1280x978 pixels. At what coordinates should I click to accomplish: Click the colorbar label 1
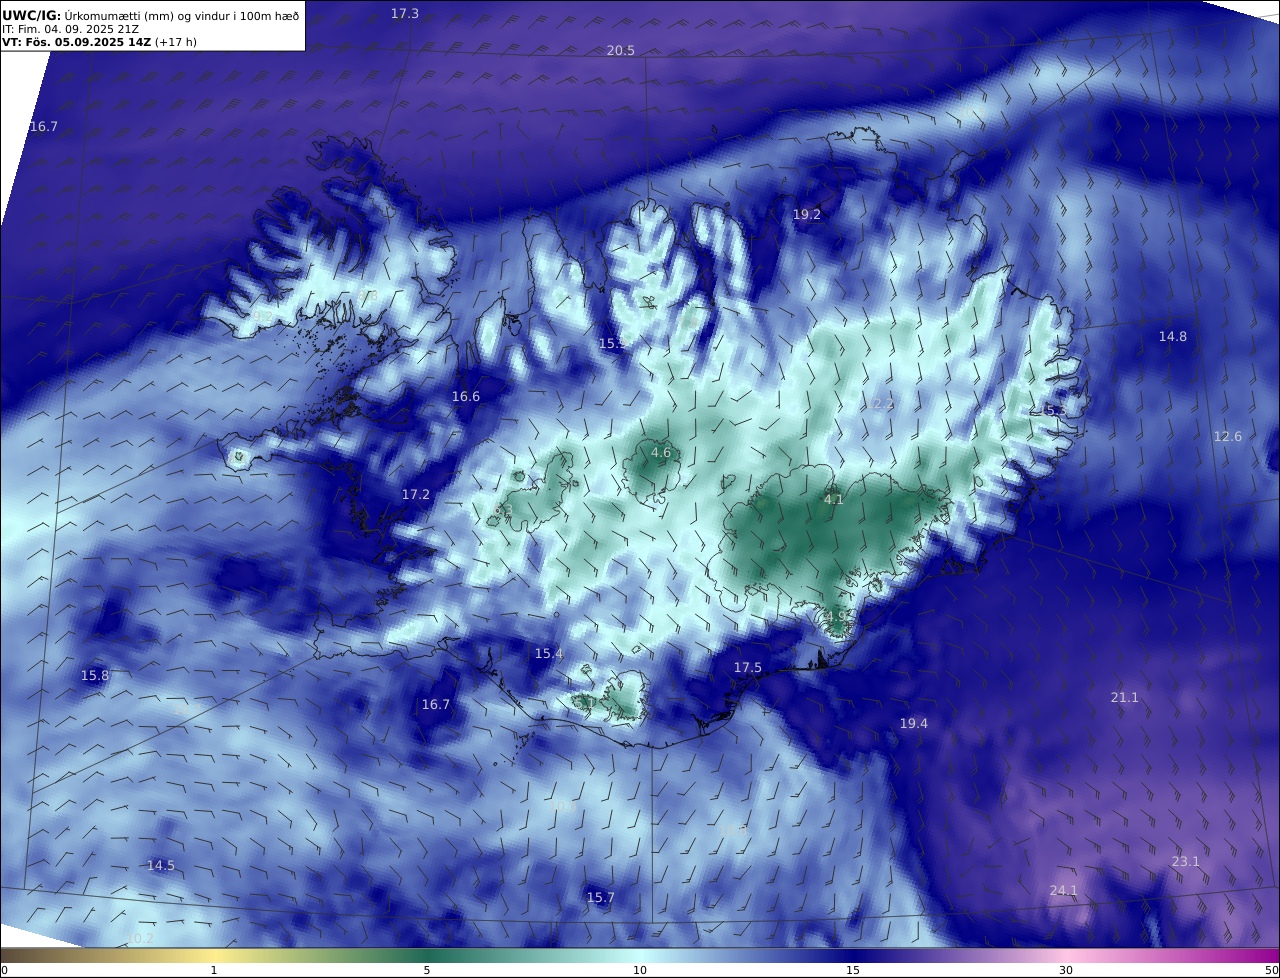214,970
